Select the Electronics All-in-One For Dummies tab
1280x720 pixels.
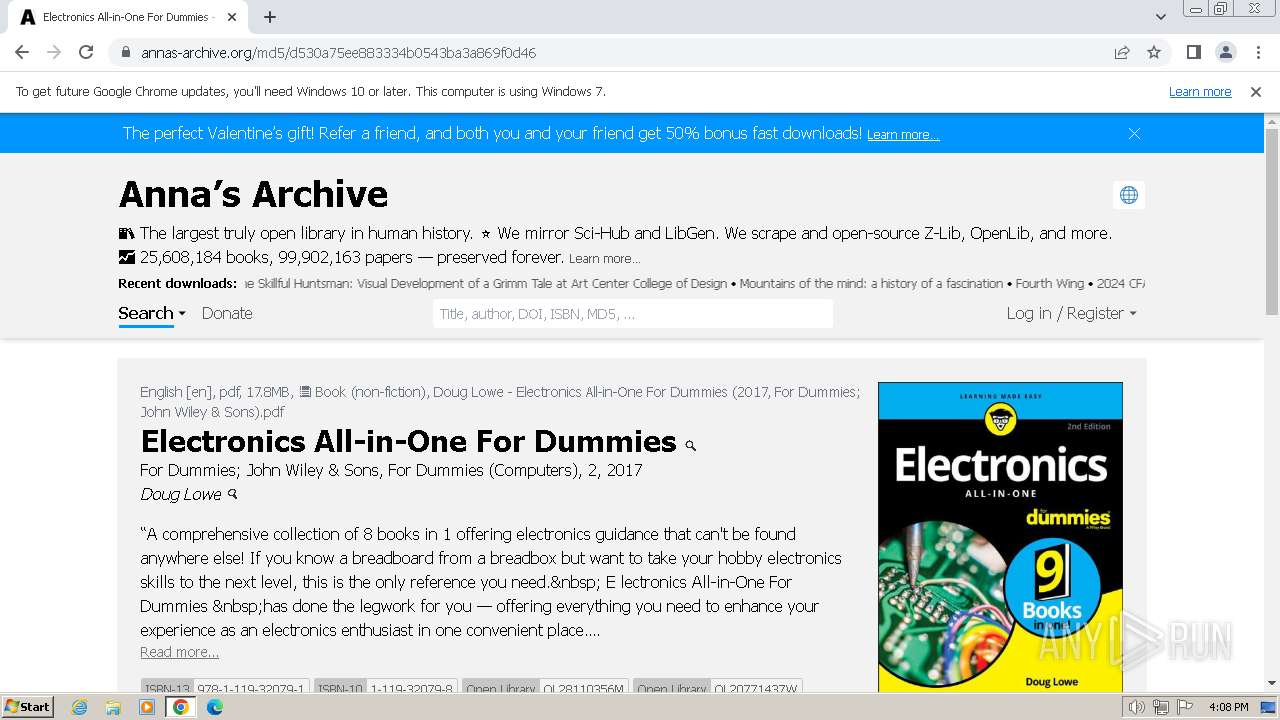[128, 17]
